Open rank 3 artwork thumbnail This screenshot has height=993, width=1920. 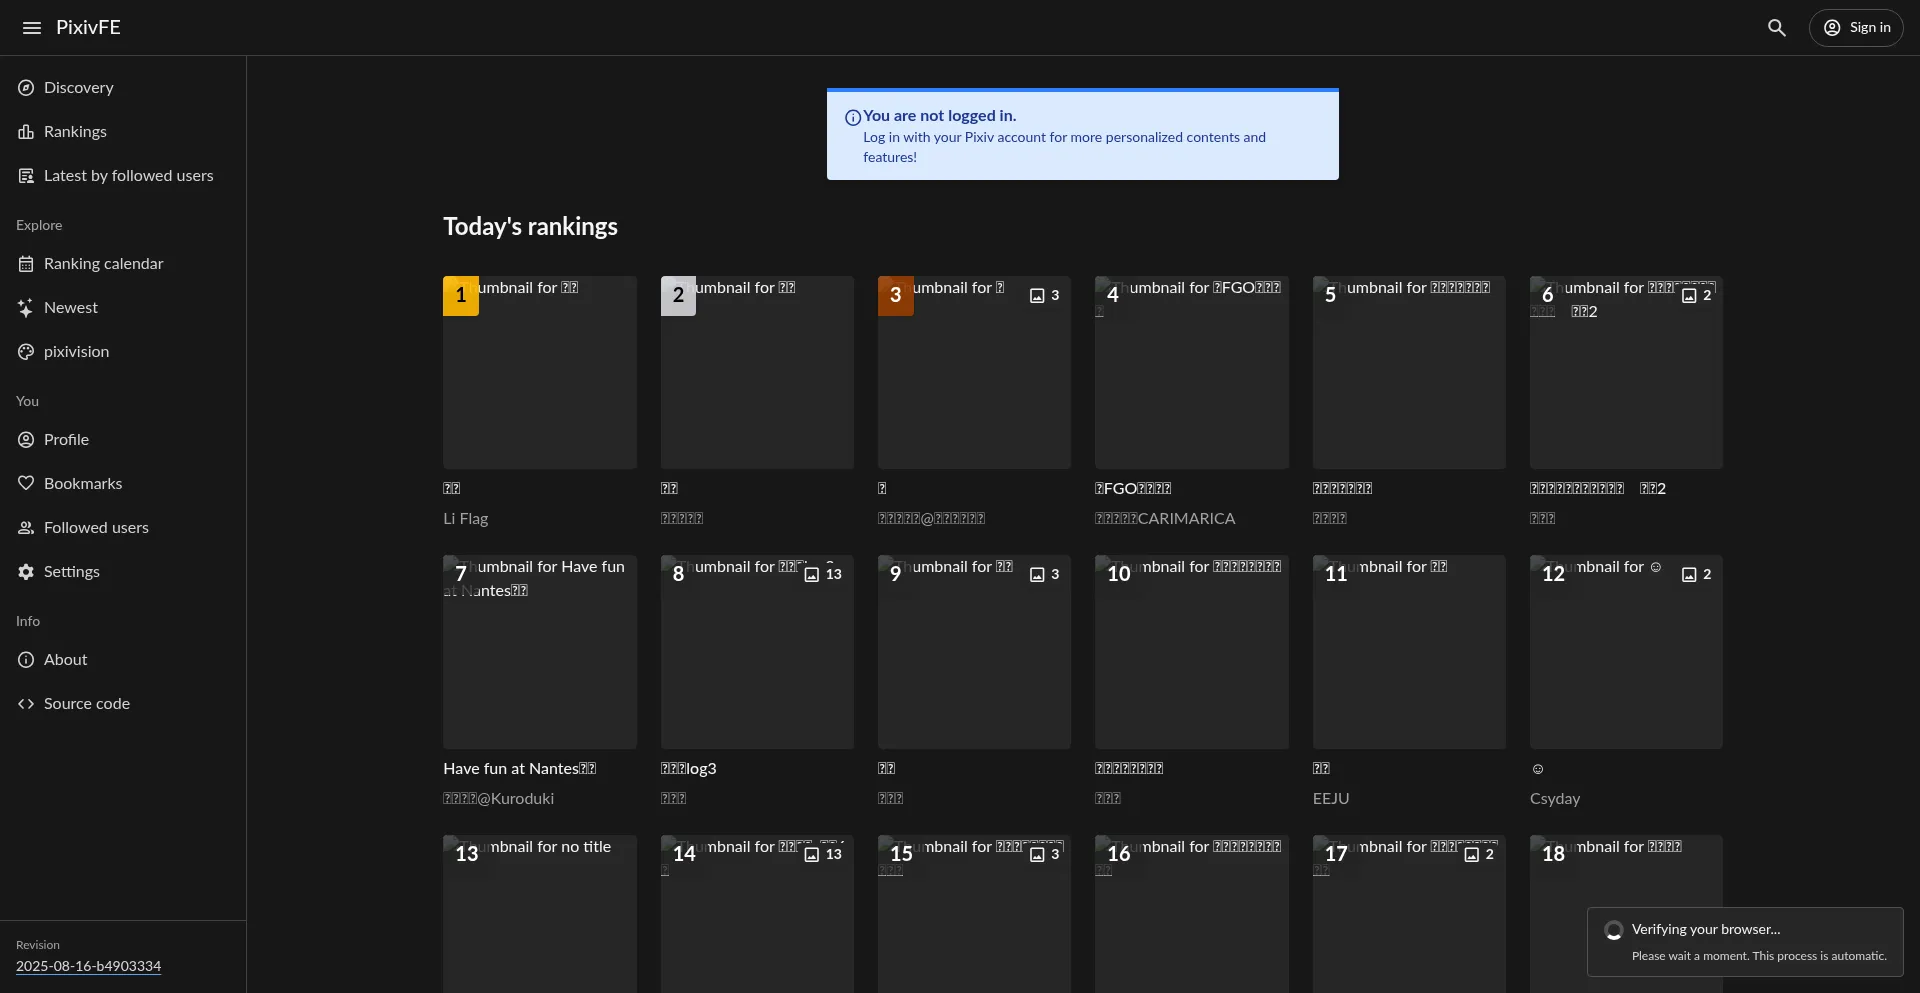[974, 372]
